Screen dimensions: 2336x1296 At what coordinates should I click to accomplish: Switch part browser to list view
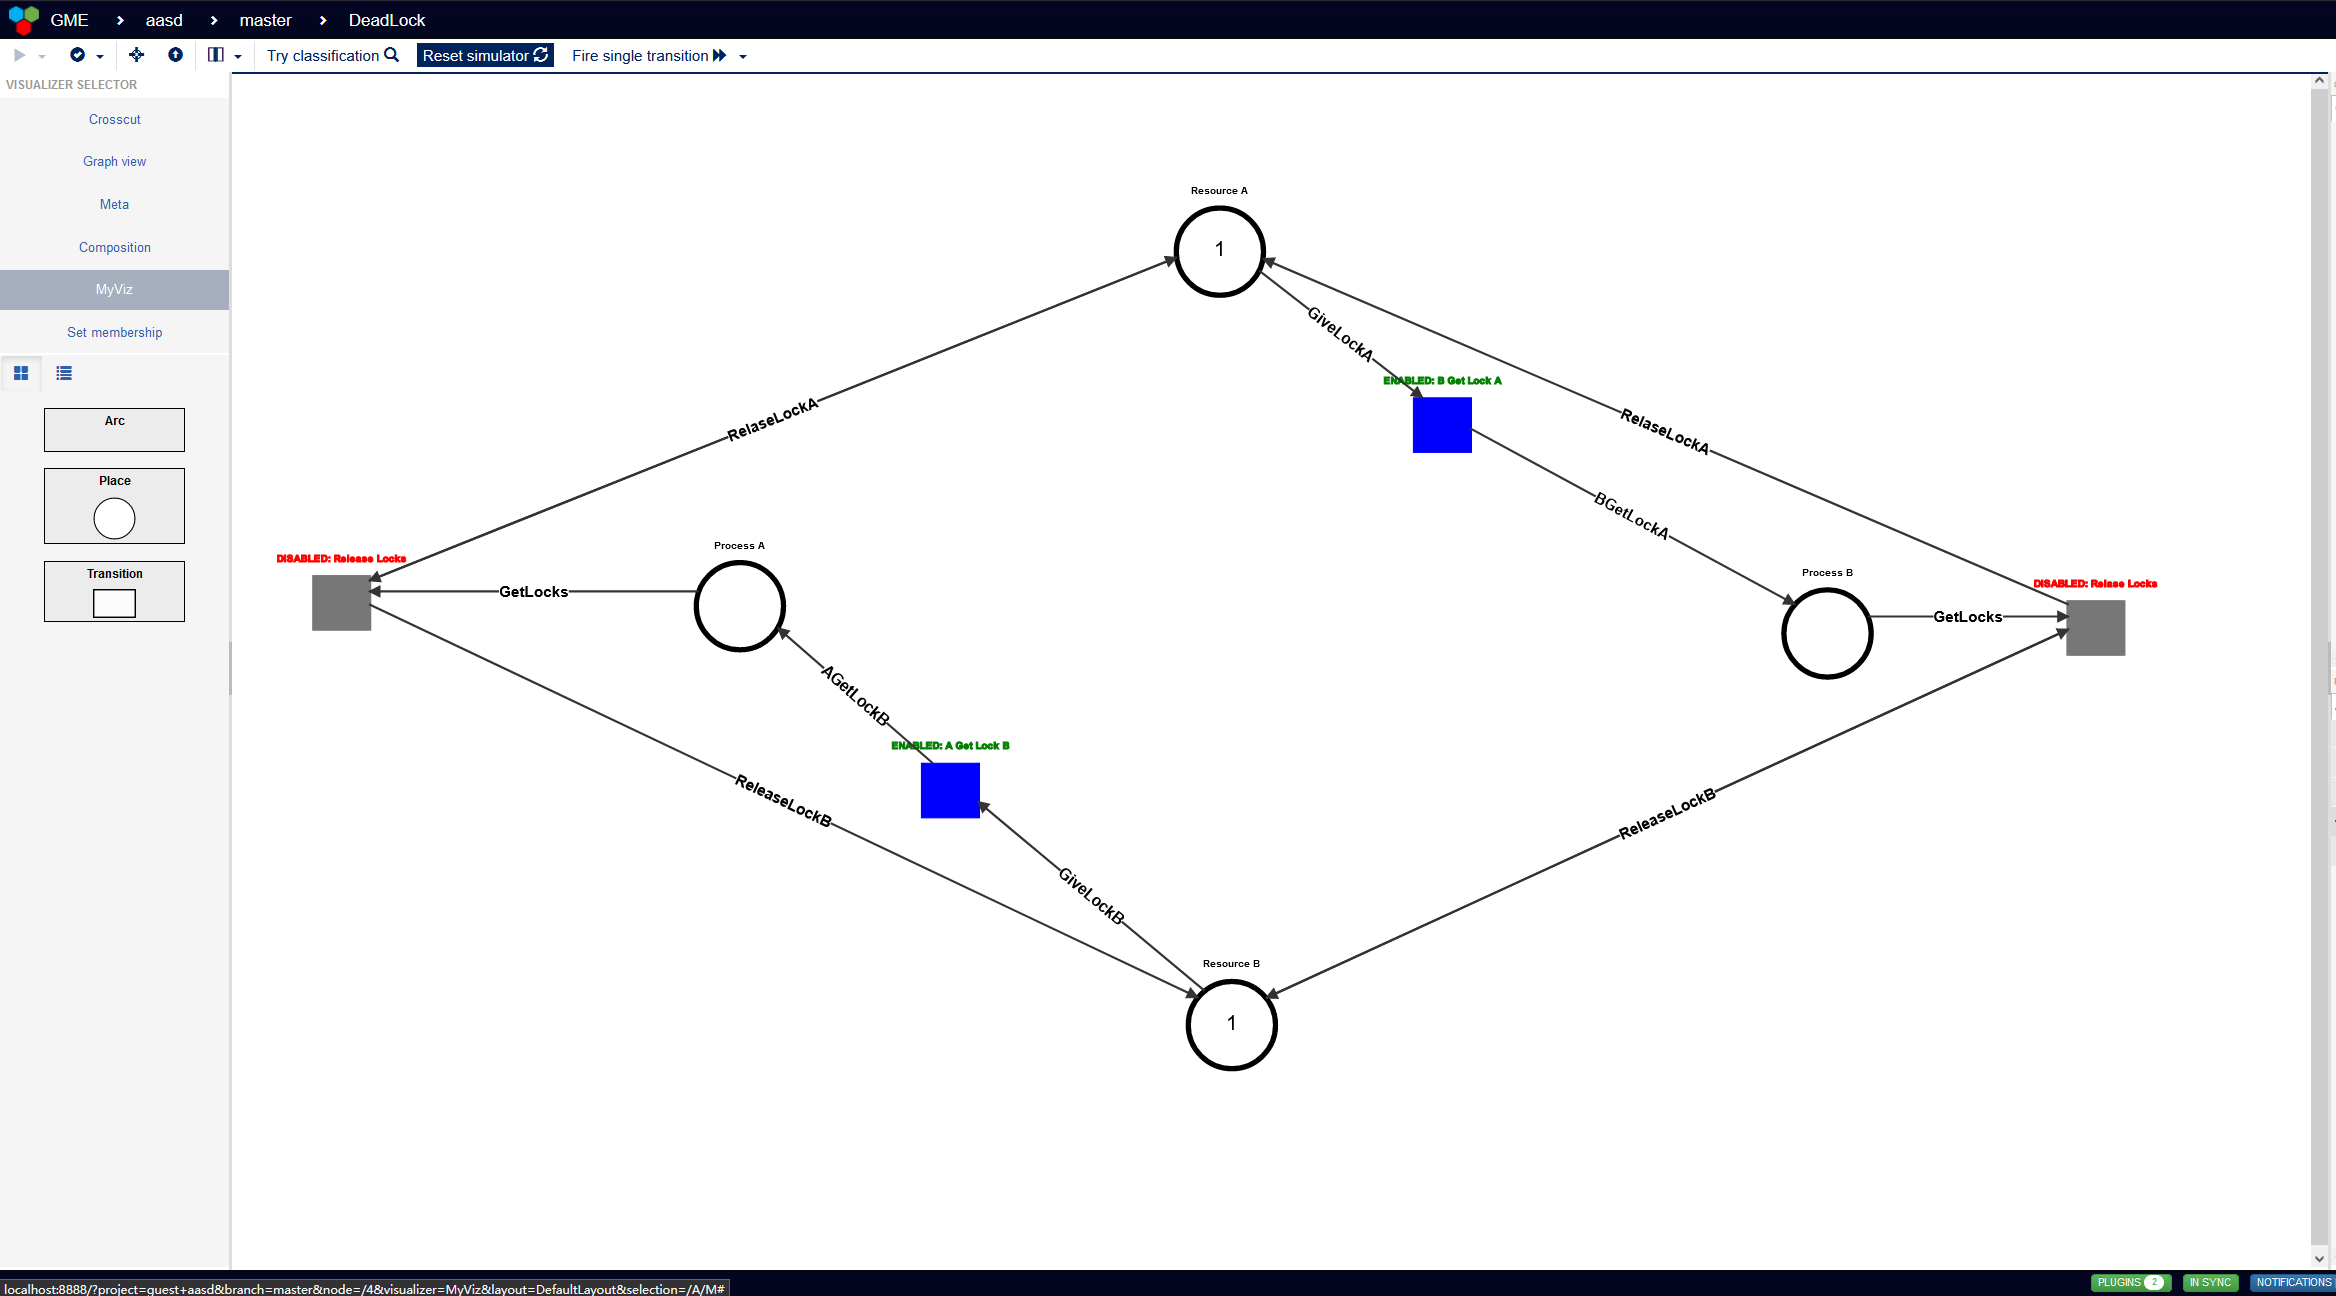[x=63, y=373]
